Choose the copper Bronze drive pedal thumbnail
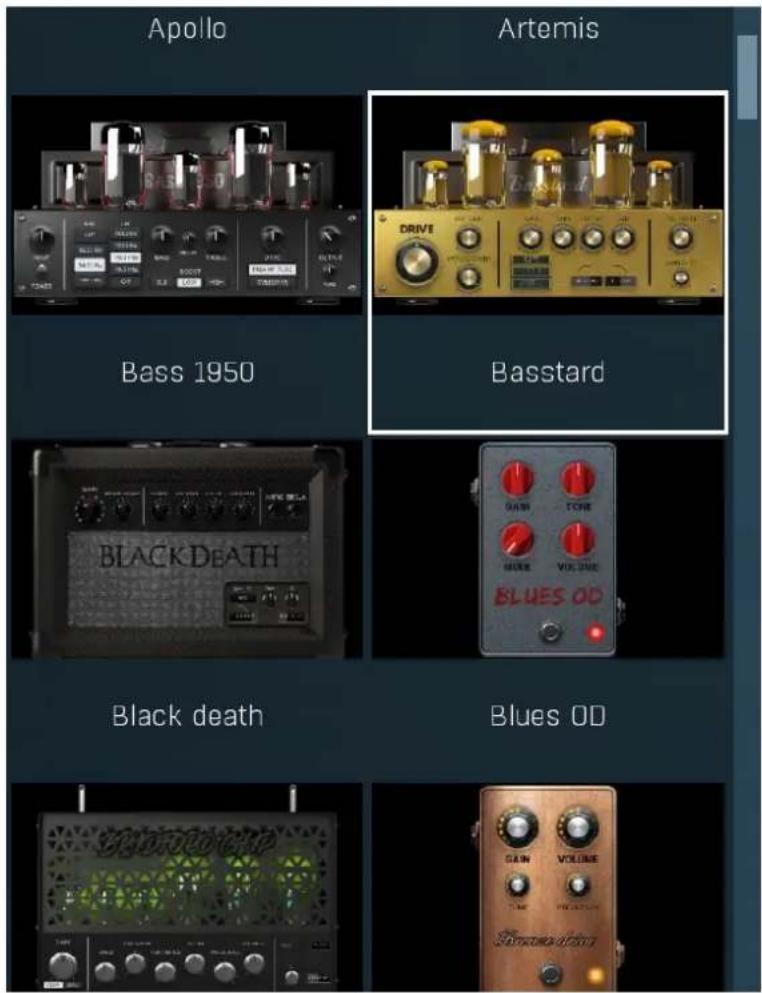762x993 pixels. (x=548, y=888)
